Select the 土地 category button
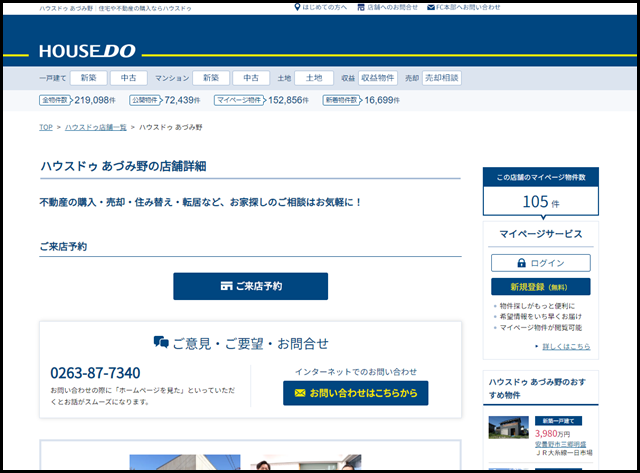The image size is (640, 473). coord(314,78)
